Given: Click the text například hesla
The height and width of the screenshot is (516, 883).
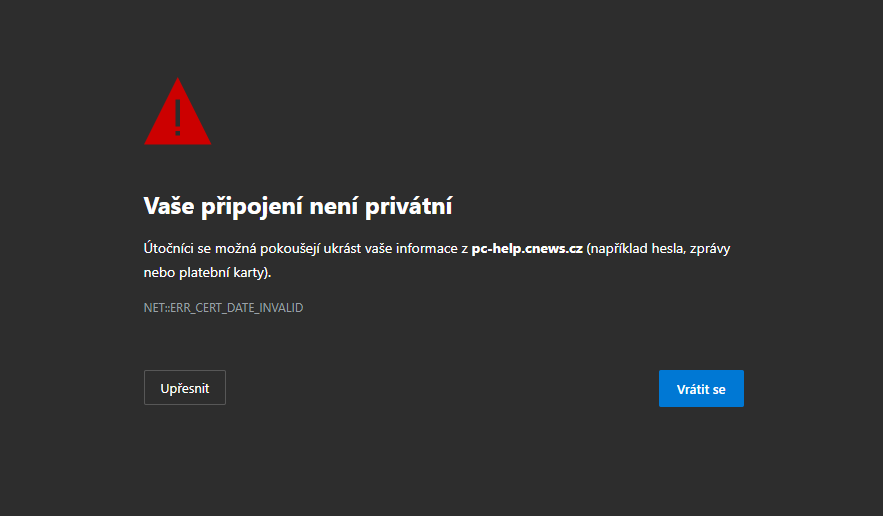Looking at the screenshot, I should 634,248.
